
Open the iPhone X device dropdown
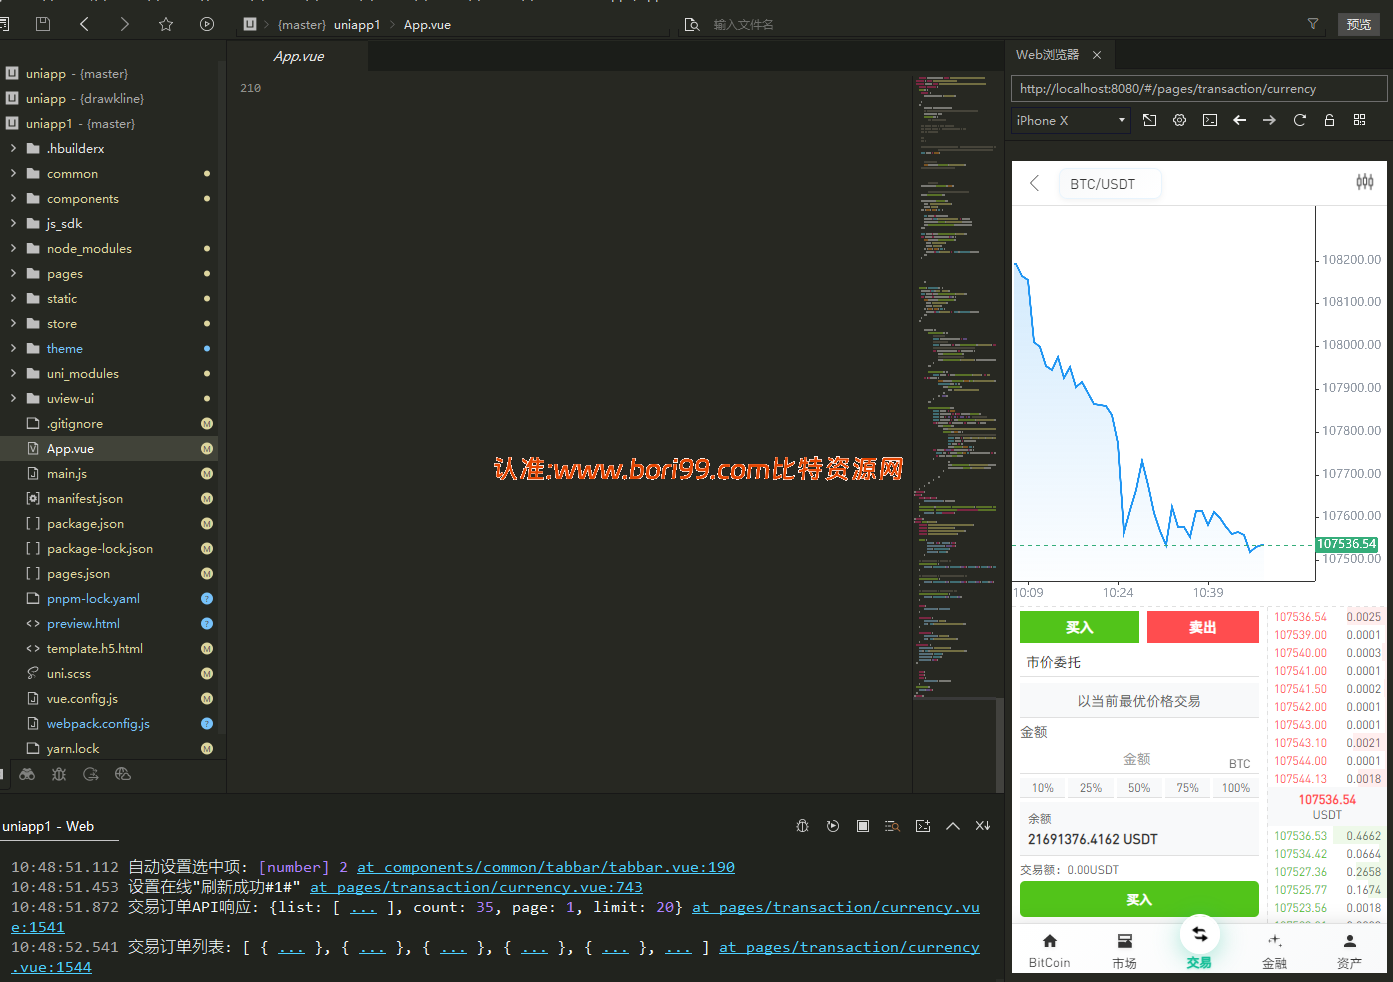(x=1071, y=120)
